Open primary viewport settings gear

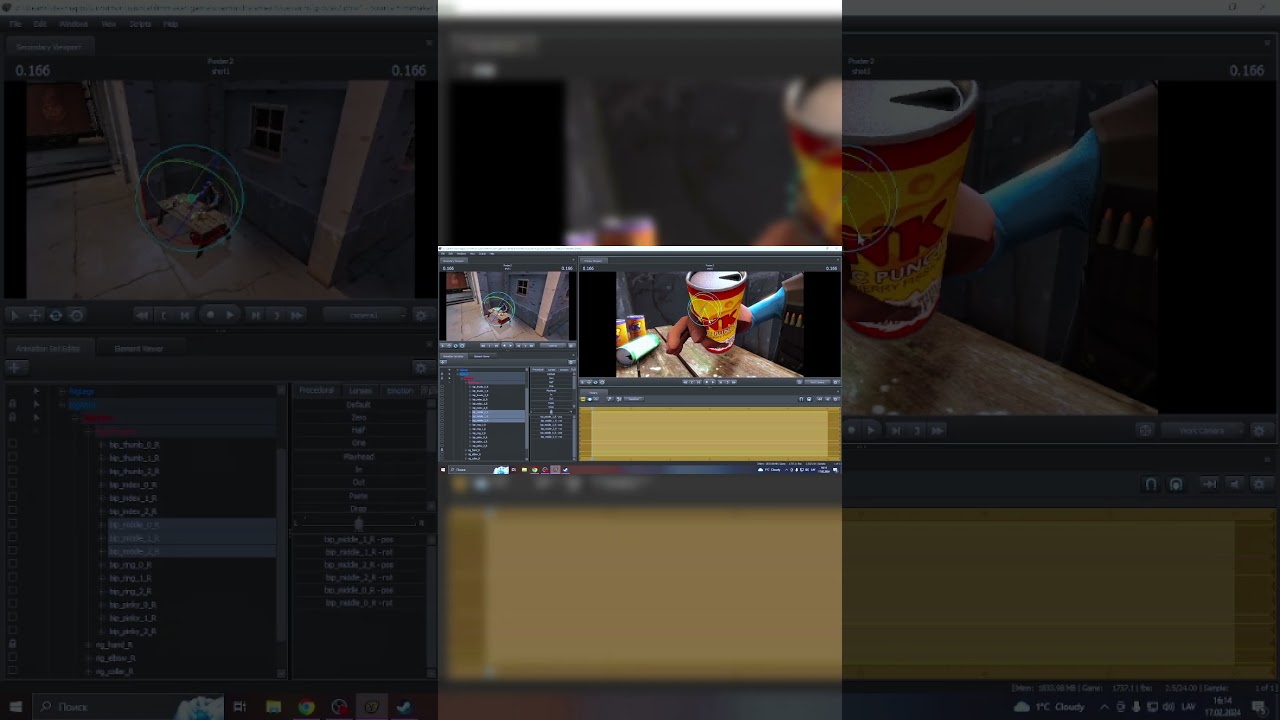coord(1260,430)
